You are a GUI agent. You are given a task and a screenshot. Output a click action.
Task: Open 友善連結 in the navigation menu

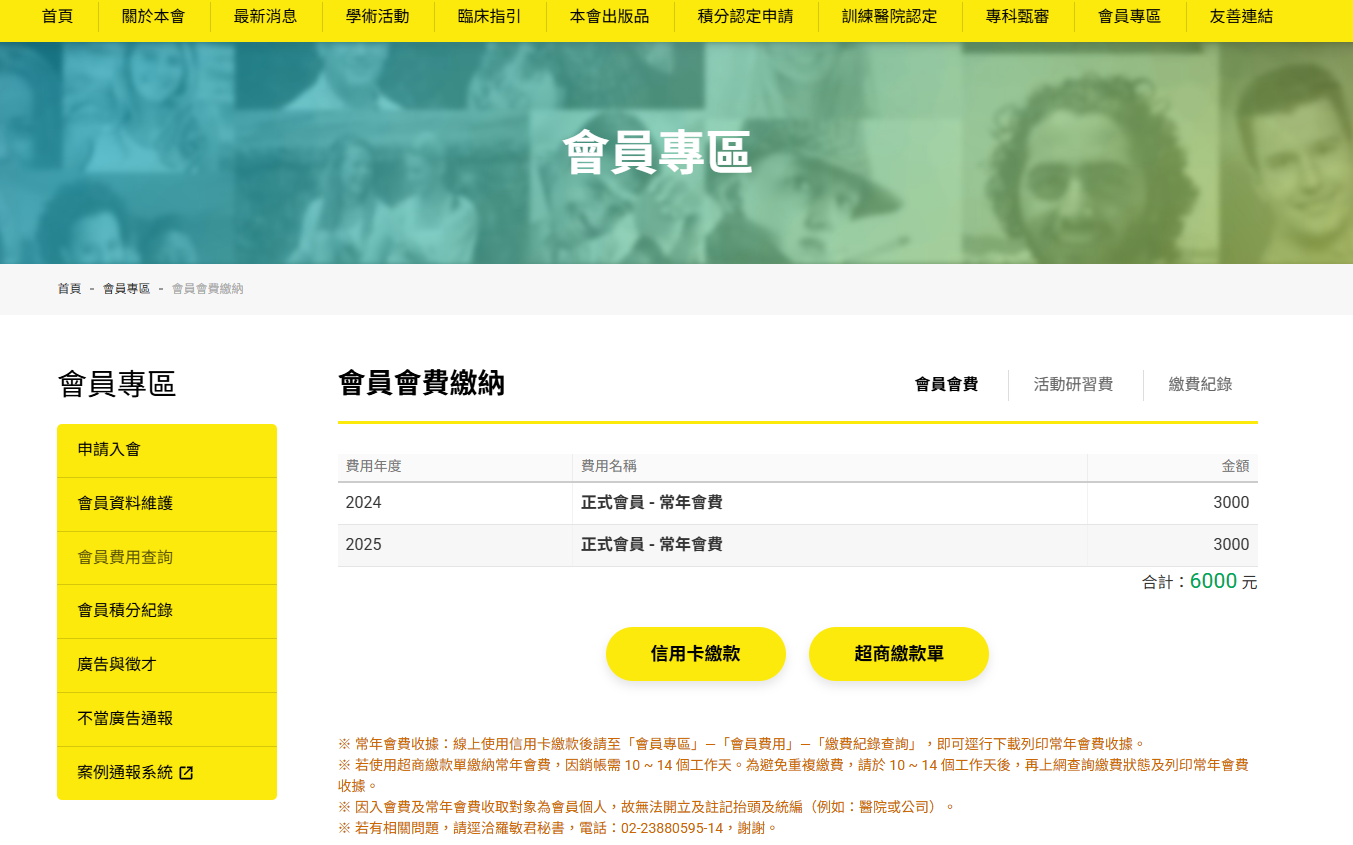(1241, 16)
